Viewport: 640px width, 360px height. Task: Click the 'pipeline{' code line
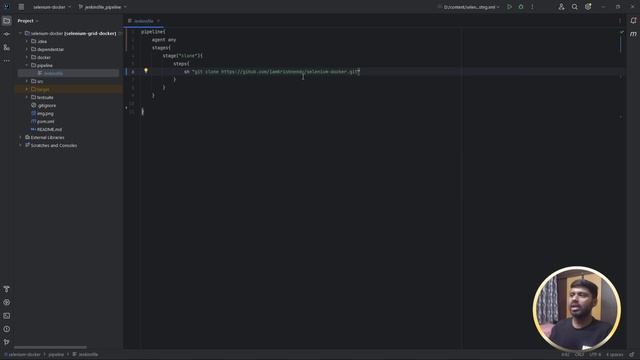[x=153, y=32]
